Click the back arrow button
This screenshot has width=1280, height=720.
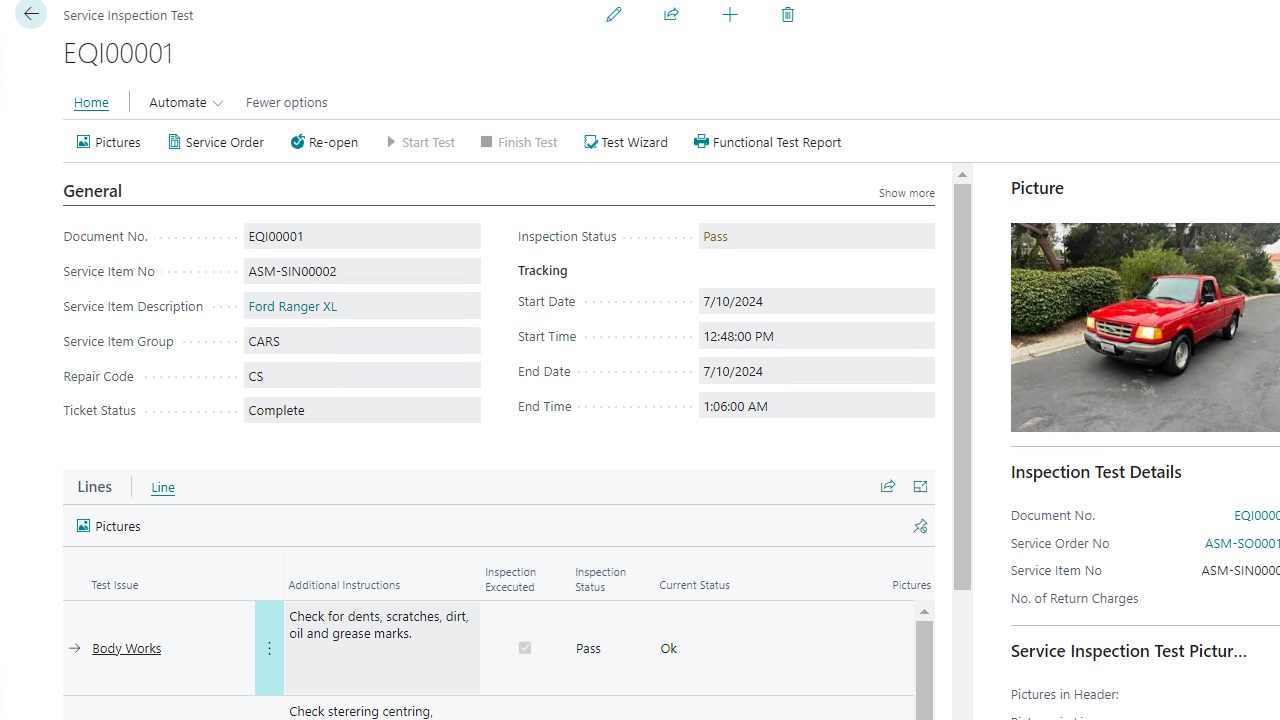coord(31,14)
